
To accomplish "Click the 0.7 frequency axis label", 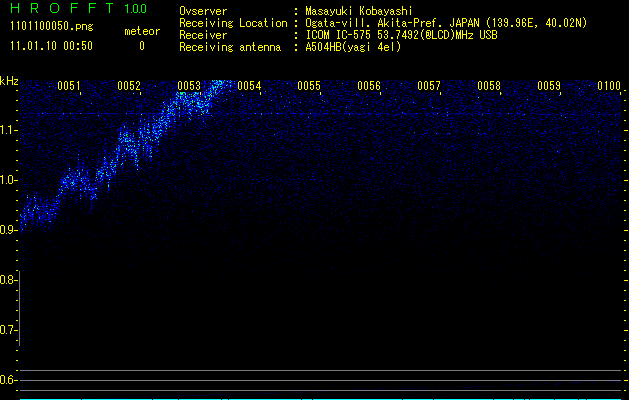I will 8,330.
